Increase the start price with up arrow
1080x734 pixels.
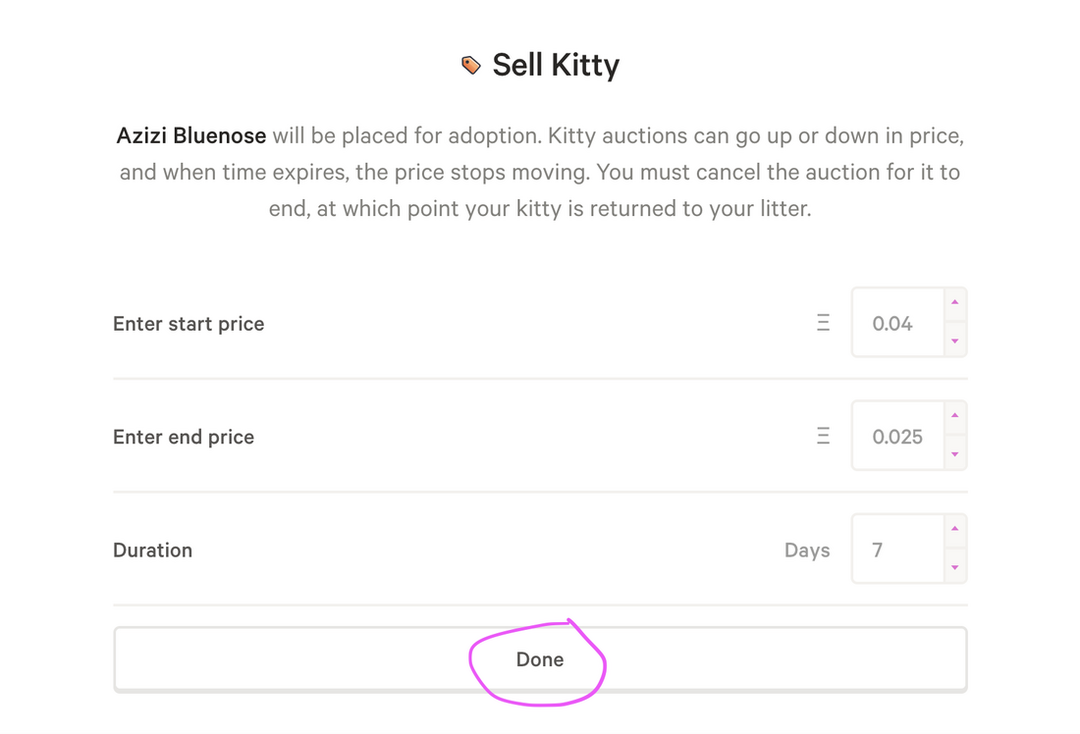[x=955, y=303]
